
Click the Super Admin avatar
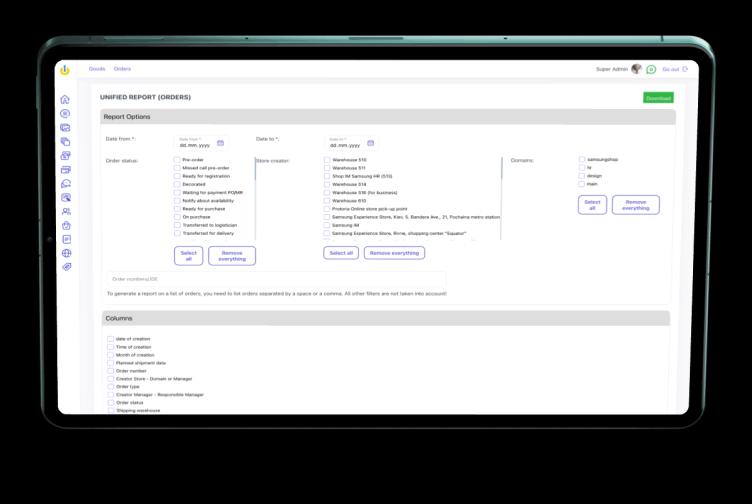[x=636, y=69]
